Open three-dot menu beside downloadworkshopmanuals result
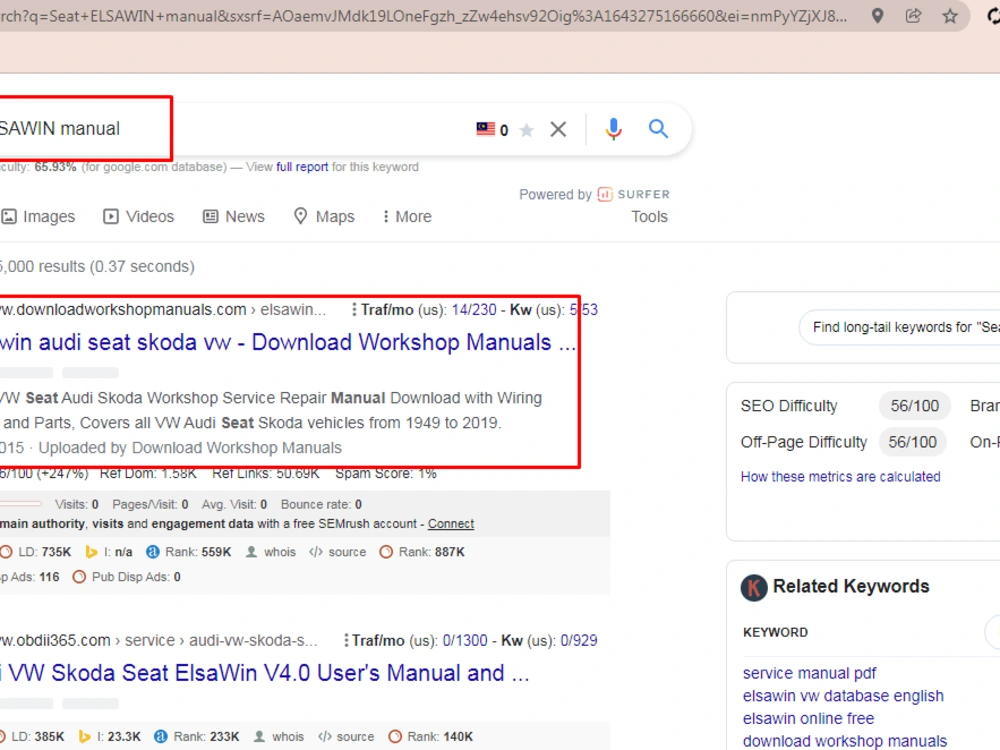Viewport: 1000px width, 750px height. coord(354,310)
